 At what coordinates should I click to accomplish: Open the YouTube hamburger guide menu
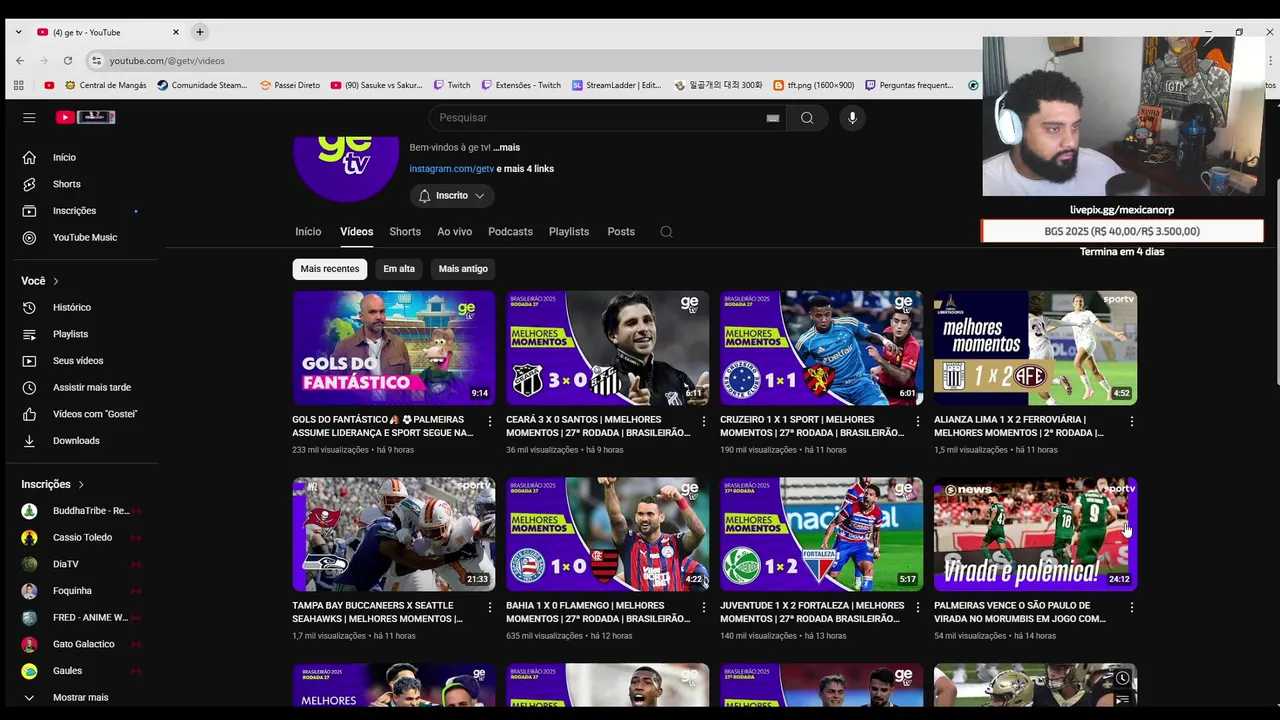[29, 118]
